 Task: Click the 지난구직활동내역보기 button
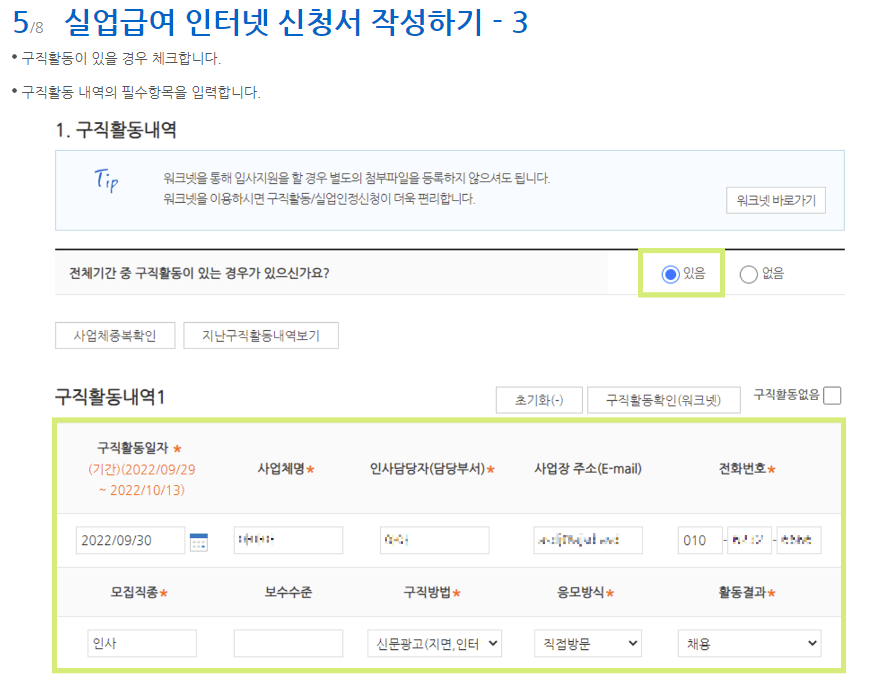260,336
